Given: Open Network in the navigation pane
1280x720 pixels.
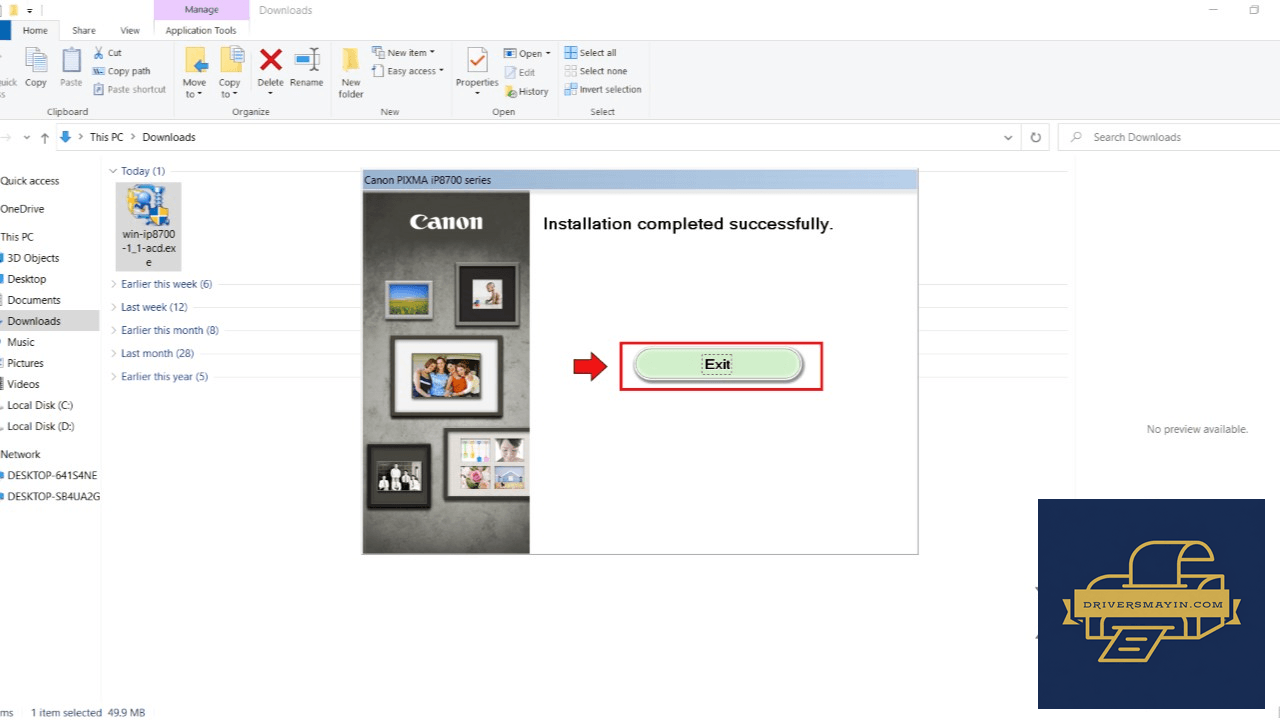Looking at the screenshot, I should pyautogui.click(x=21, y=454).
